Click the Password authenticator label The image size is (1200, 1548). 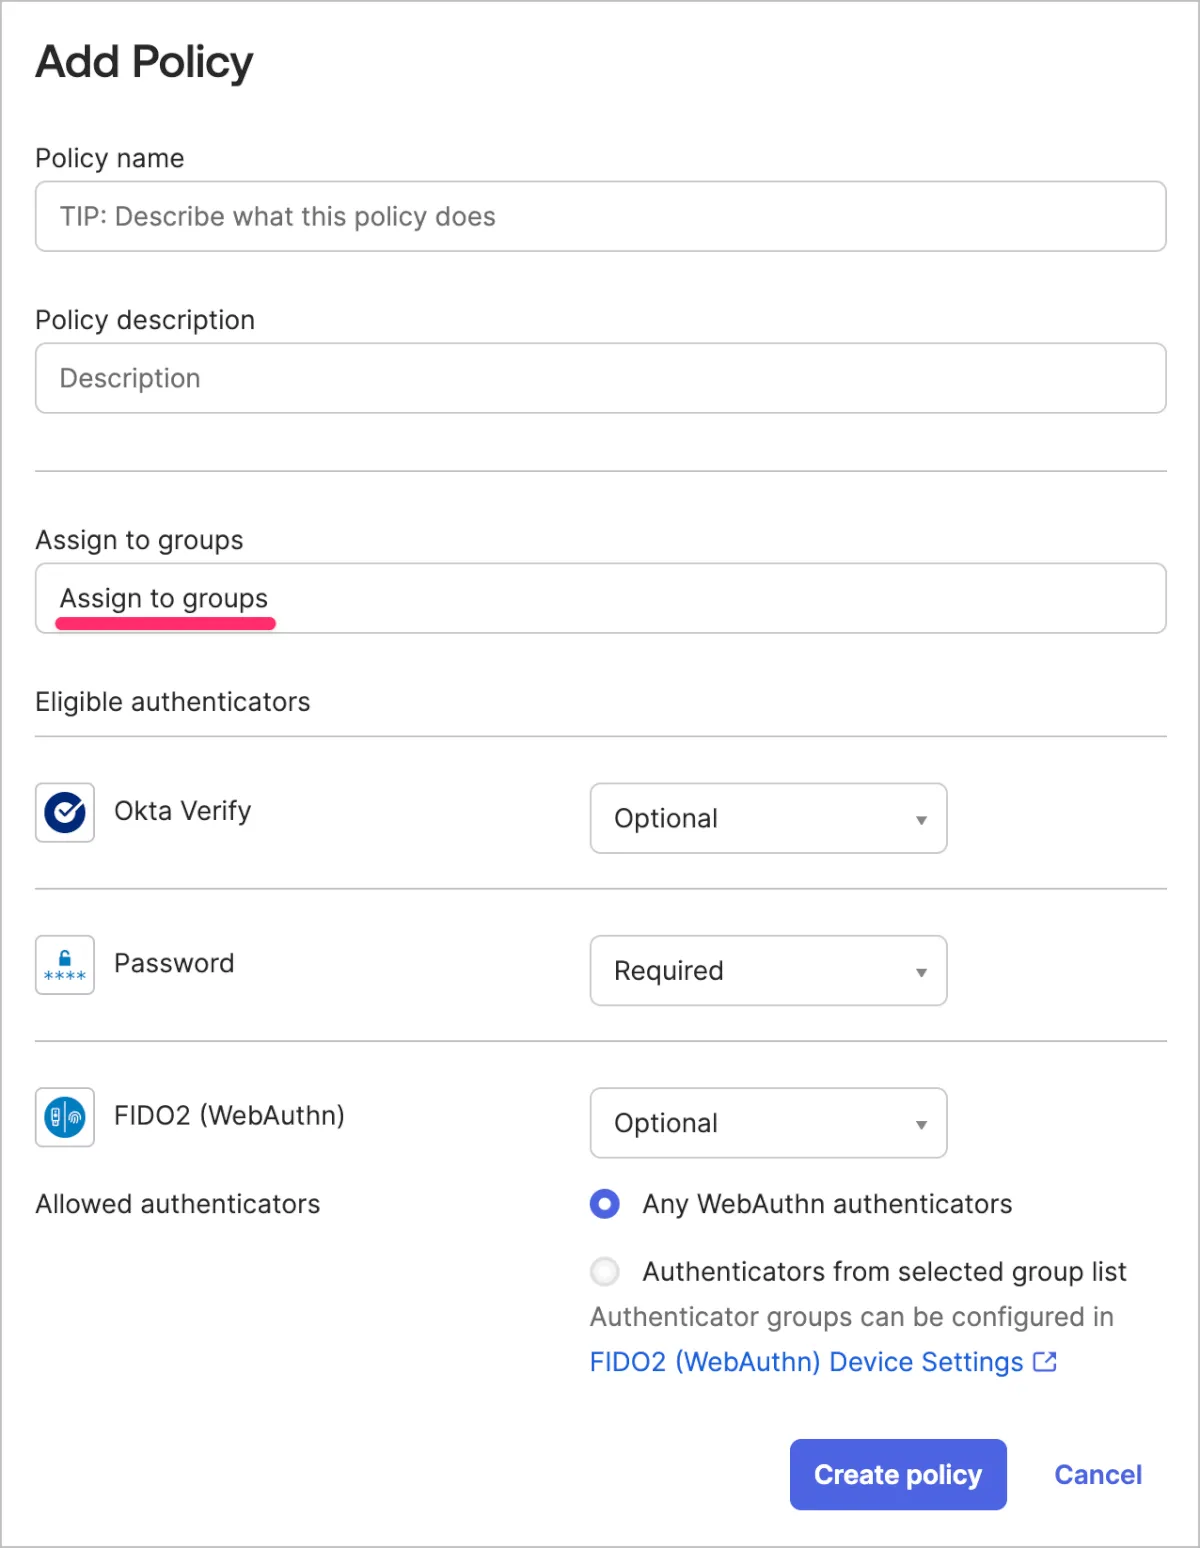[174, 963]
